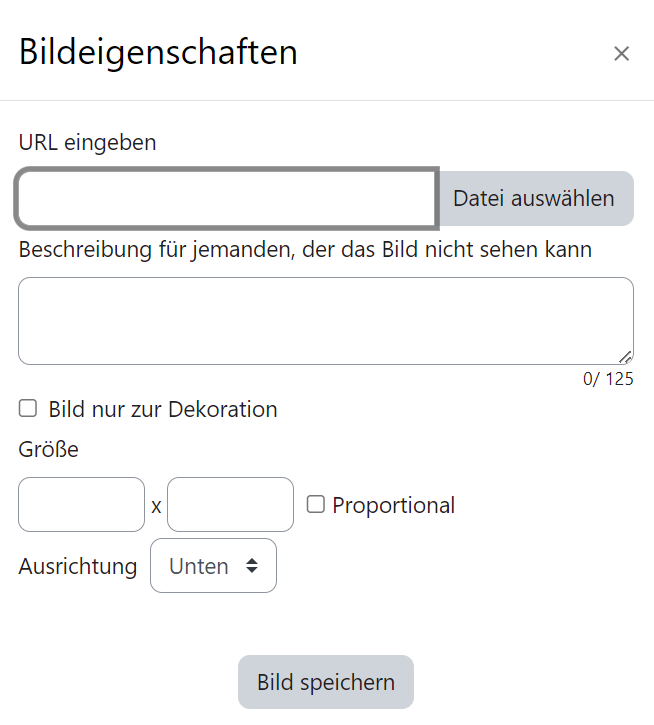Click the image height input field
This screenshot has width=654, height=725.
pos(230,505)
